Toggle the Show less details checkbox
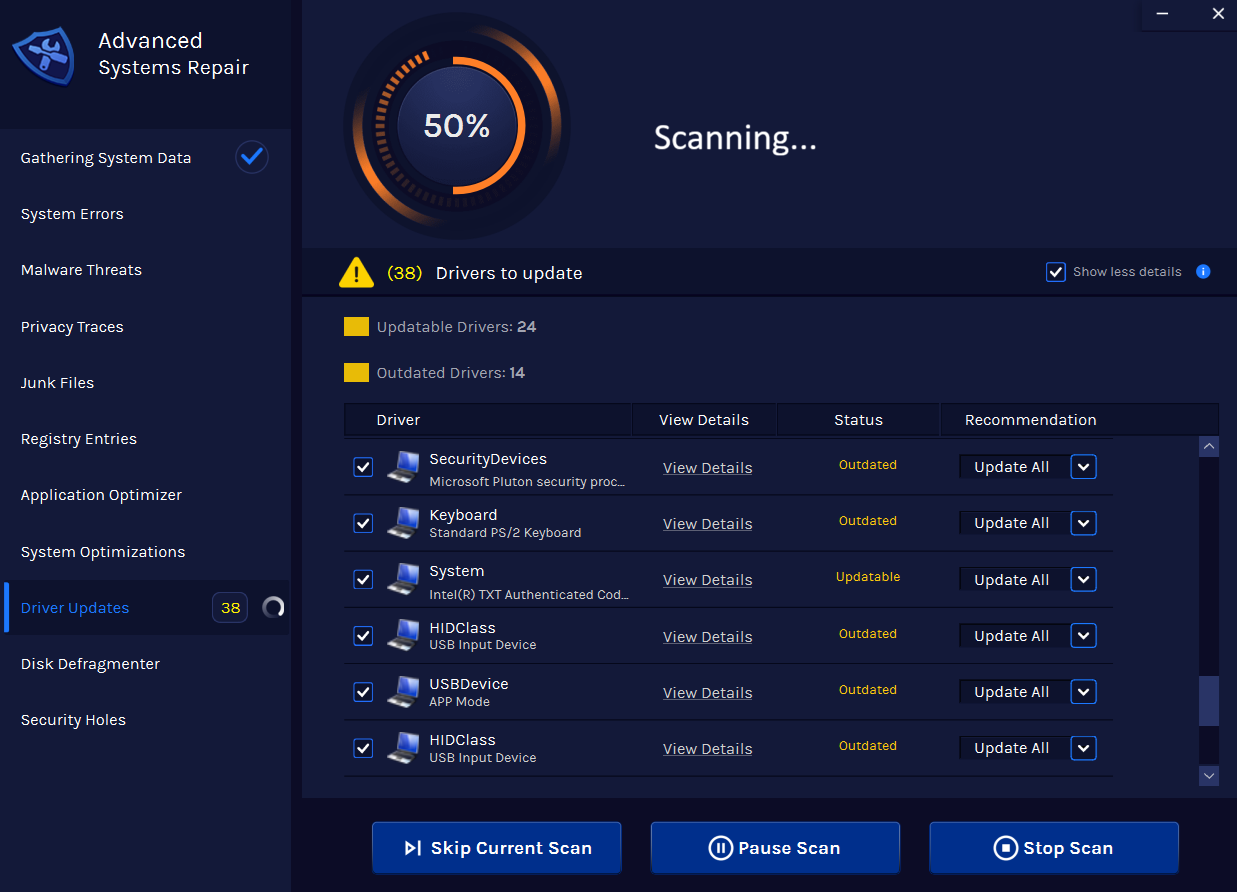Screen dimensions: 1237x892 (x=1055, y=272)
